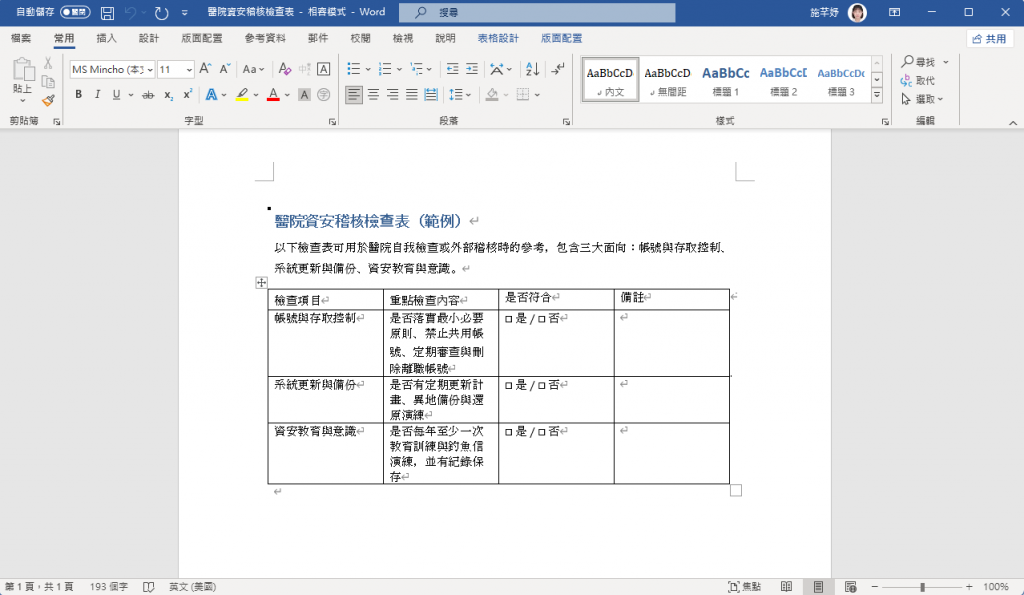Click the word count in status bar

pos(109,587)
